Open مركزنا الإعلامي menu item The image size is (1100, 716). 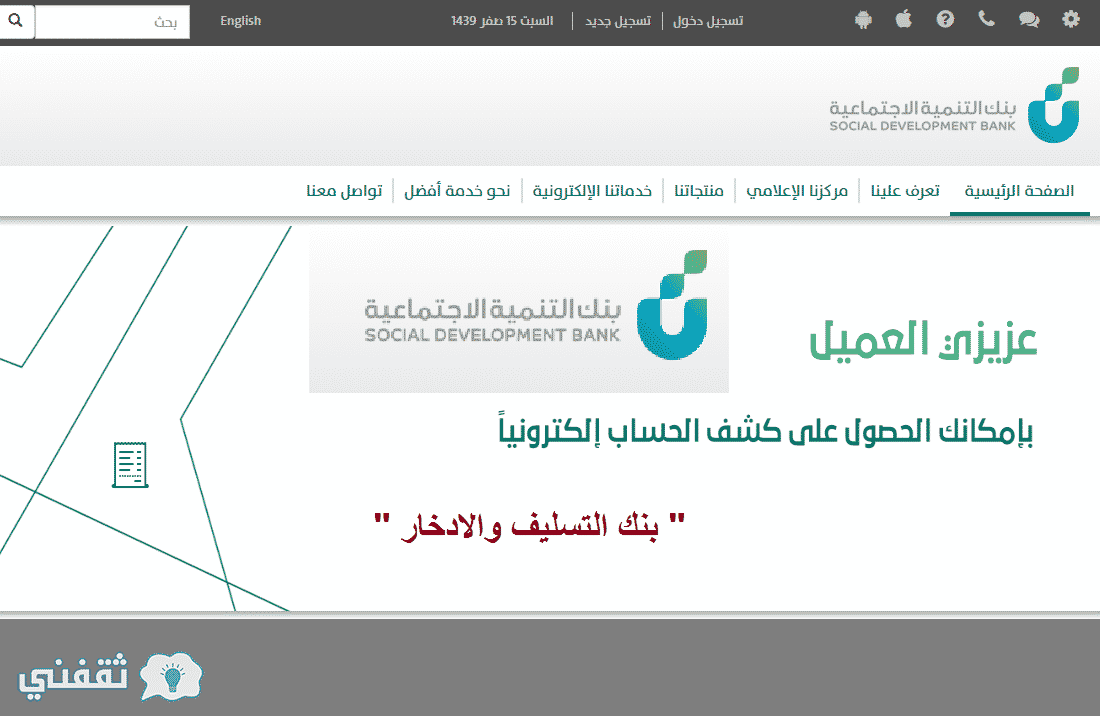pyautogui.click(x=797, y=191)
